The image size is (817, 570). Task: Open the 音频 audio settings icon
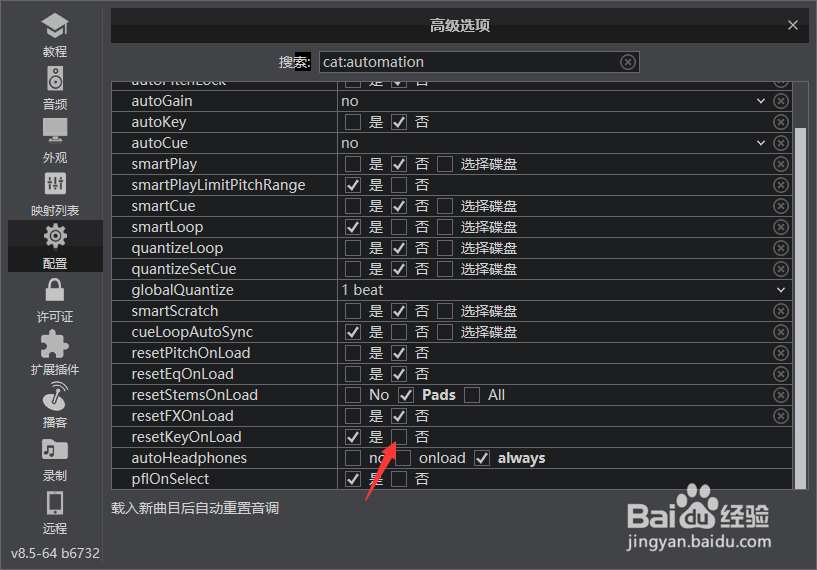pos(55,79)
